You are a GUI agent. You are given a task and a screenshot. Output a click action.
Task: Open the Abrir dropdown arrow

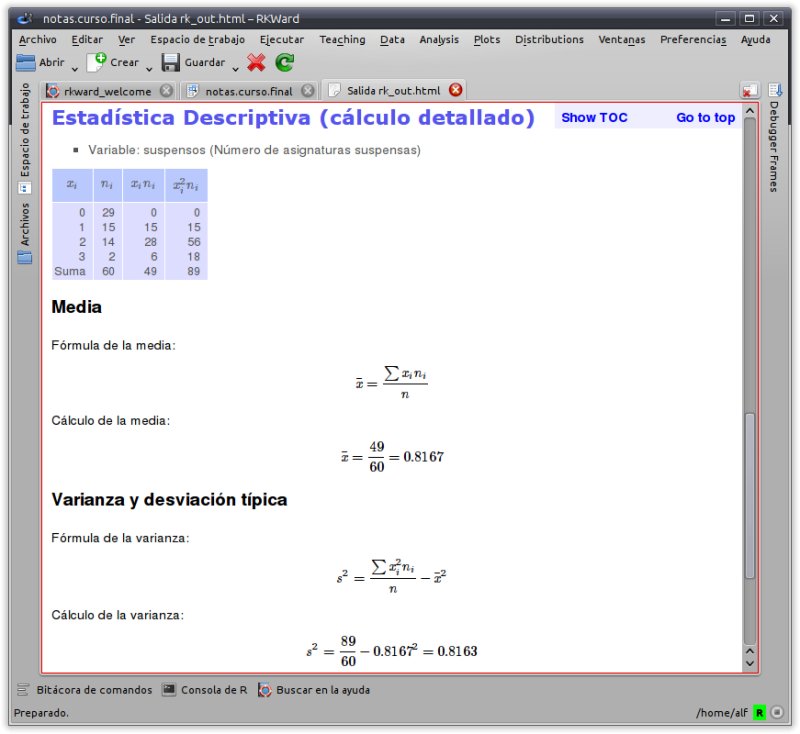pos(74,69)
